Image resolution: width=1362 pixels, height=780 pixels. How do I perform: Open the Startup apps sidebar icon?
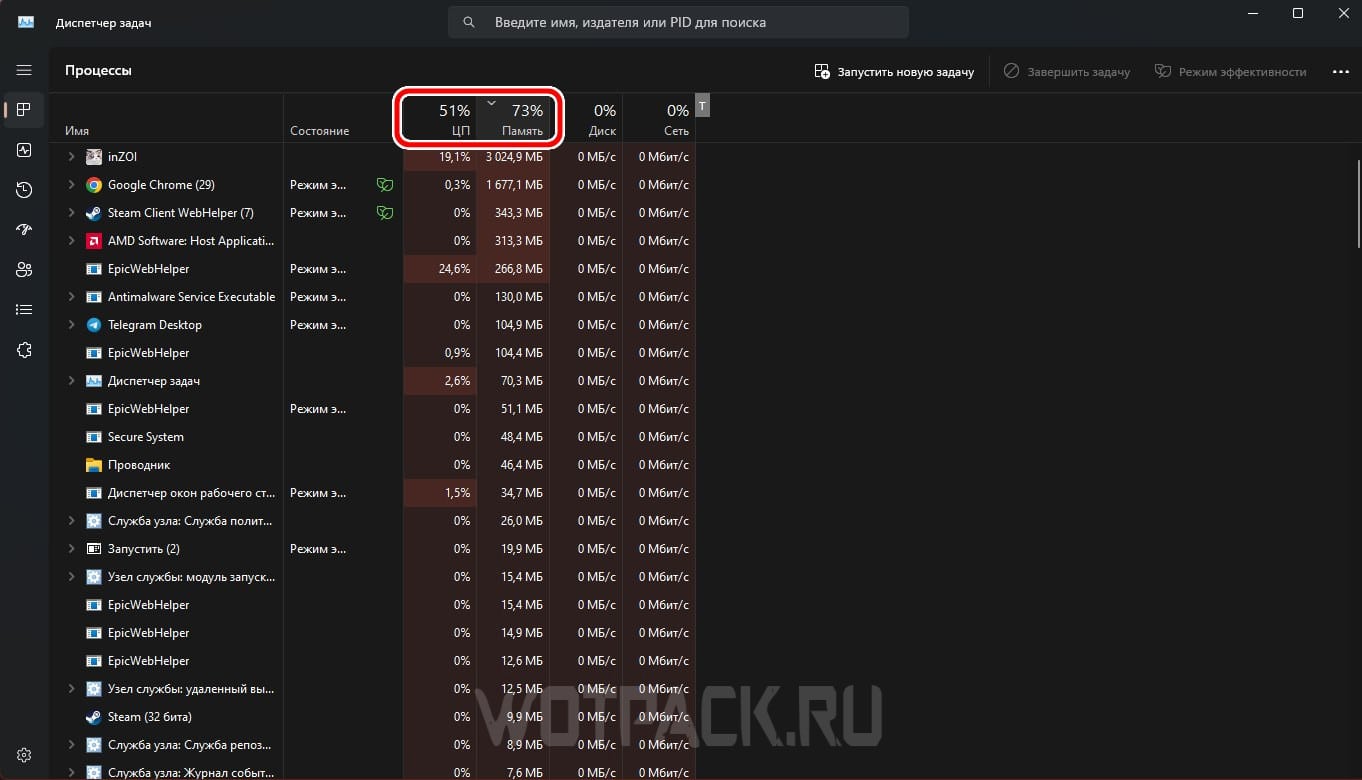(x=24, y=230)
